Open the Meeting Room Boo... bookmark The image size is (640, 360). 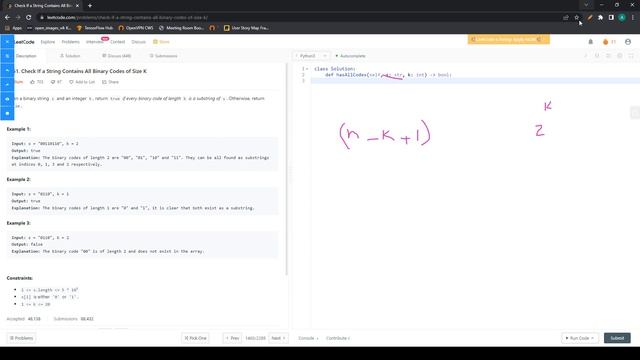181,28
